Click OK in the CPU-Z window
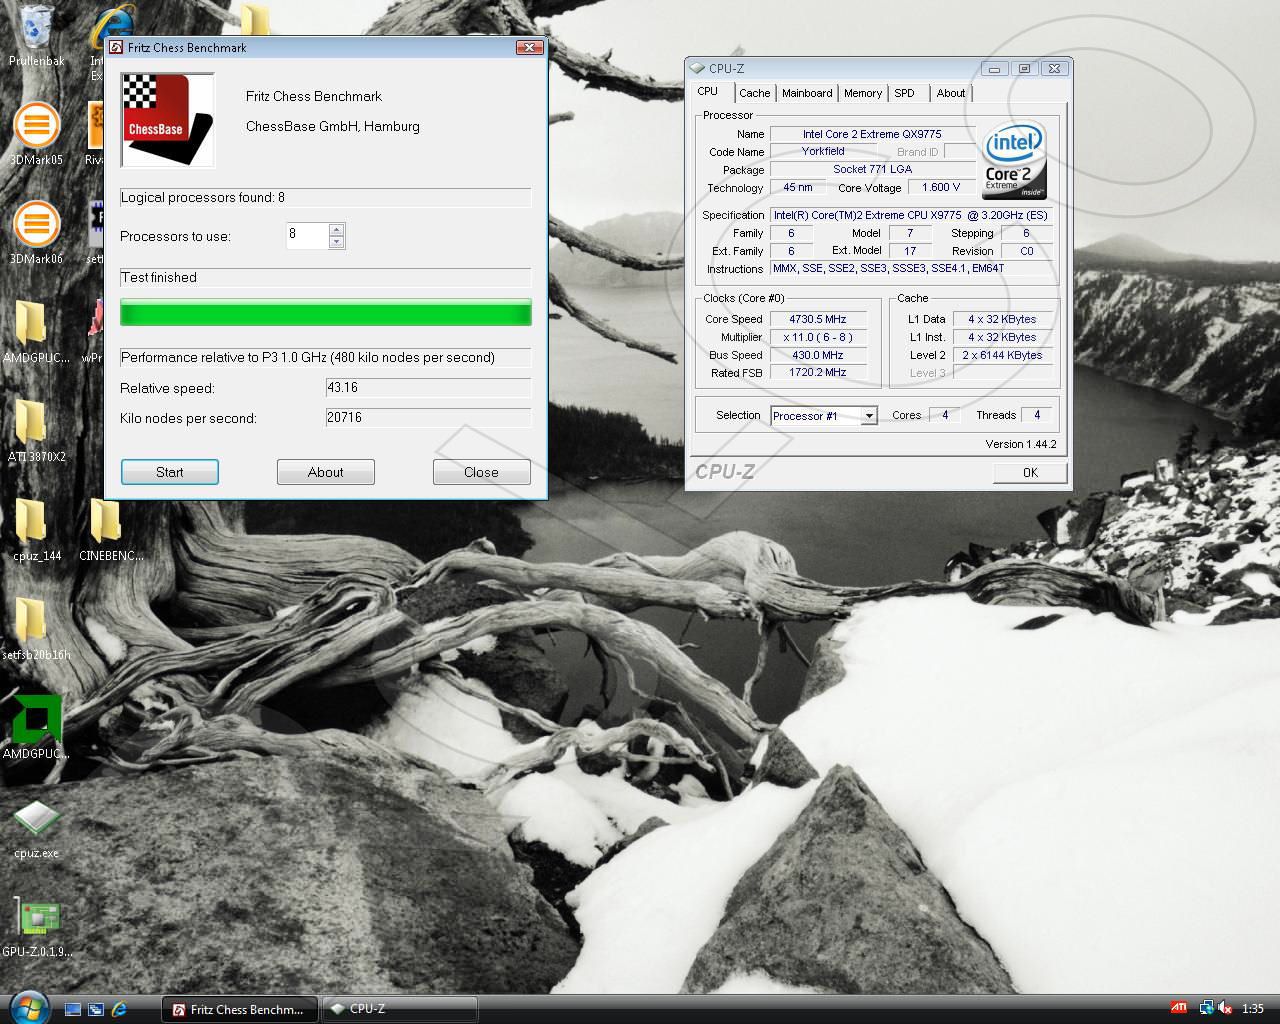This screenshot has width=1280, height=1024. point(1030,473)
